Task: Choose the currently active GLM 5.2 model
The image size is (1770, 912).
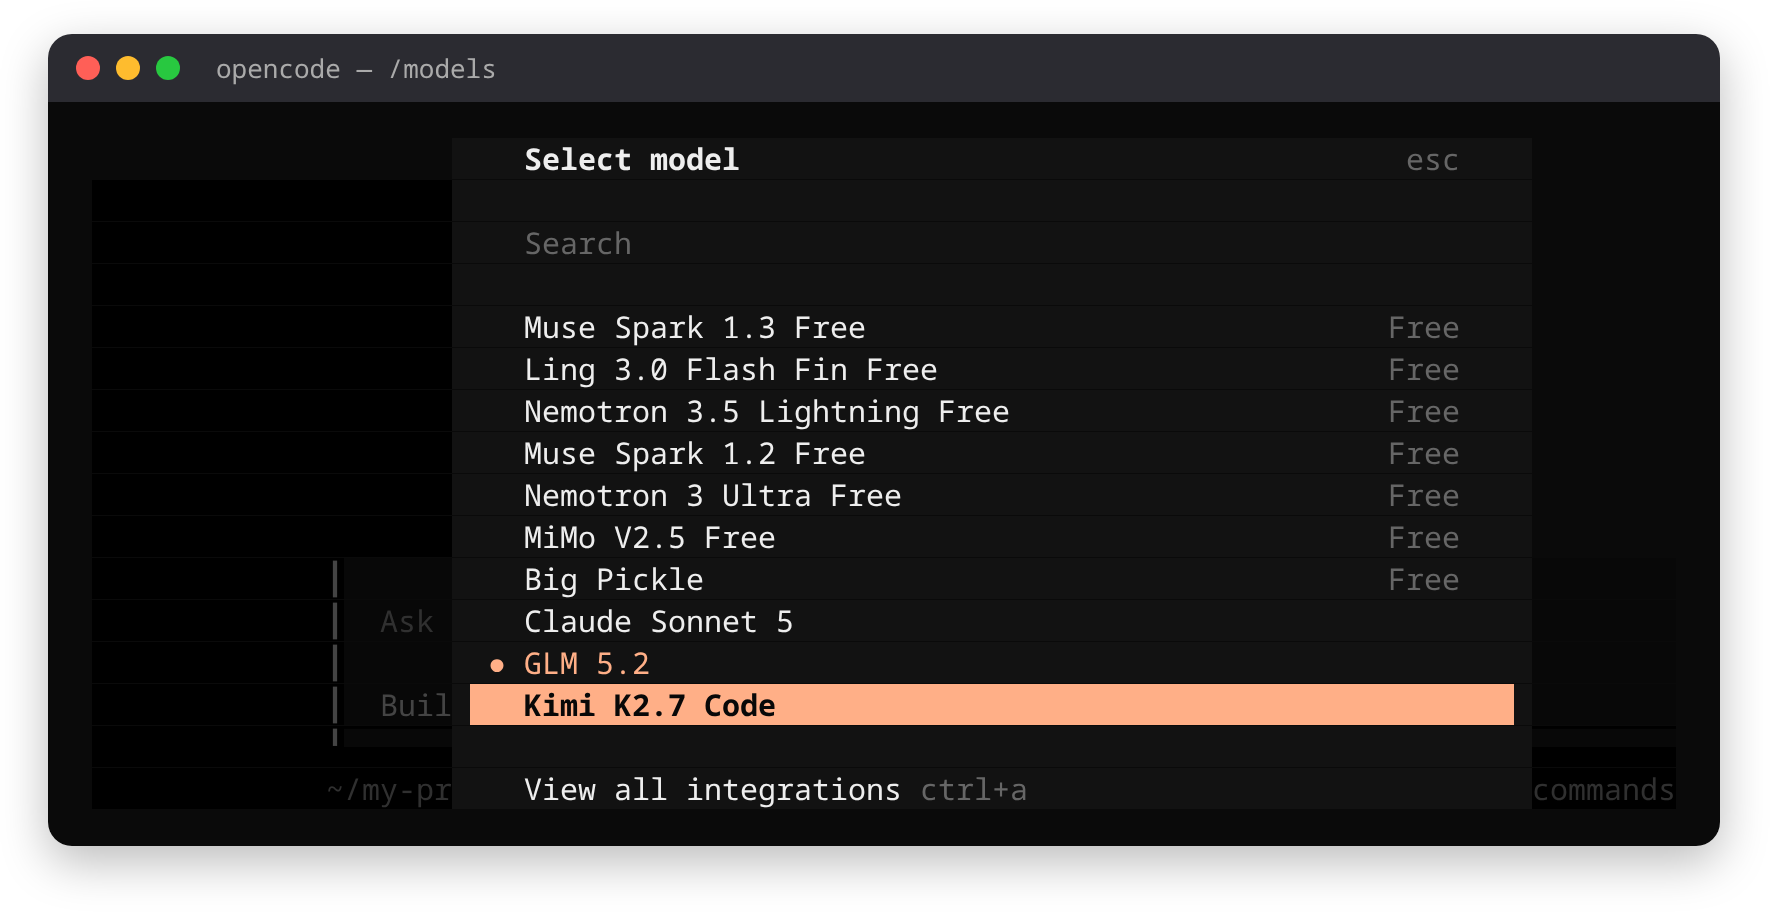Action: [x=991, y=663]
